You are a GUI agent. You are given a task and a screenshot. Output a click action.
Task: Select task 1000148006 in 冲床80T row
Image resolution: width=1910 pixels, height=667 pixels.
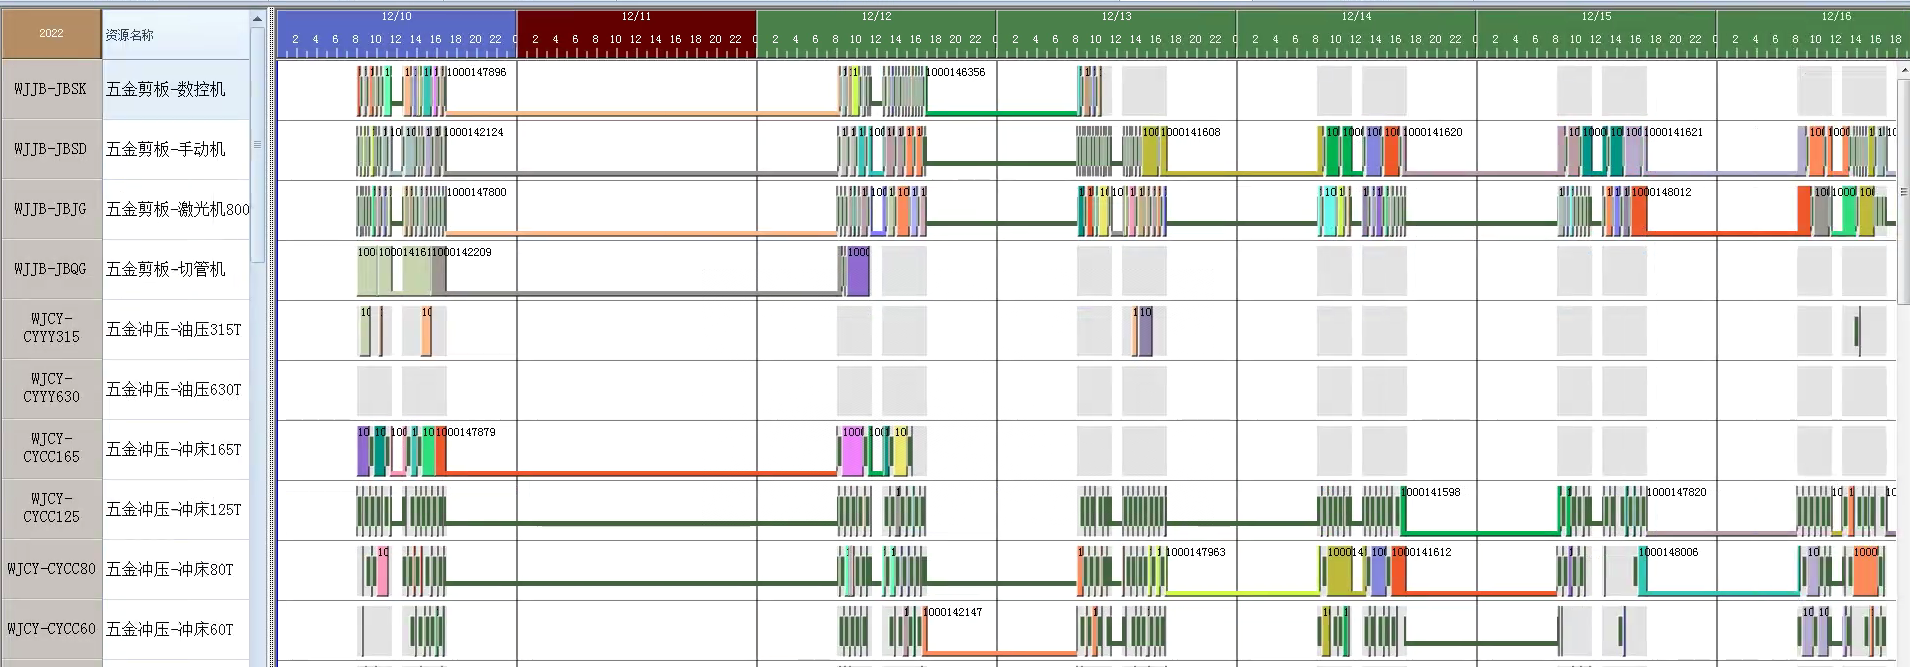point(1668,552)
